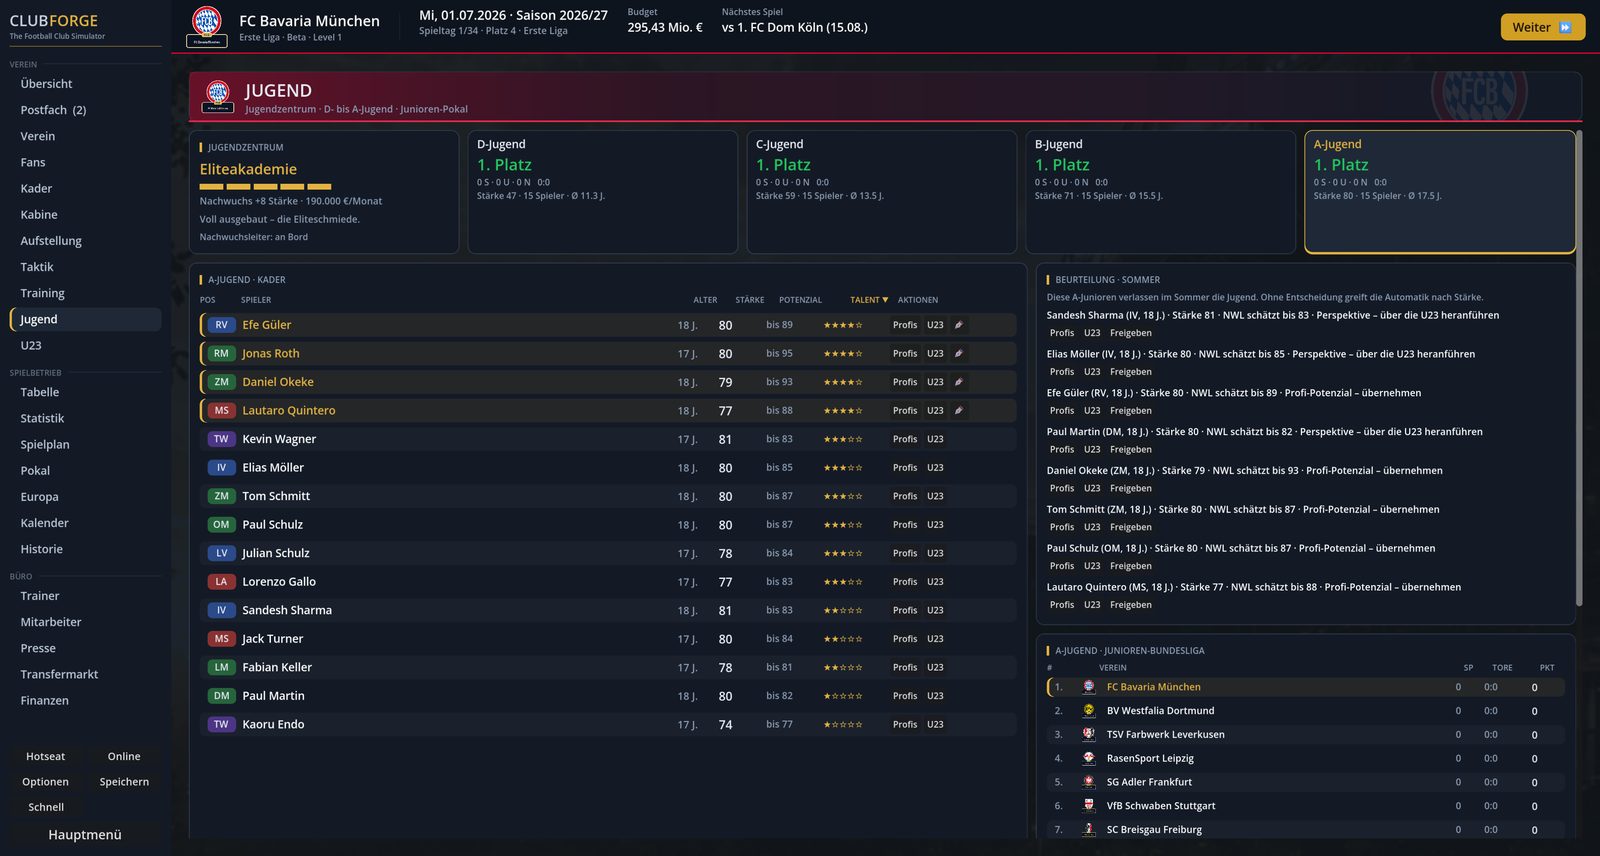Click the RM position badge for Jonas Roth
The width and height of the screenshot is (1600, 856).
pyautogui.click(x=221, y=353)
